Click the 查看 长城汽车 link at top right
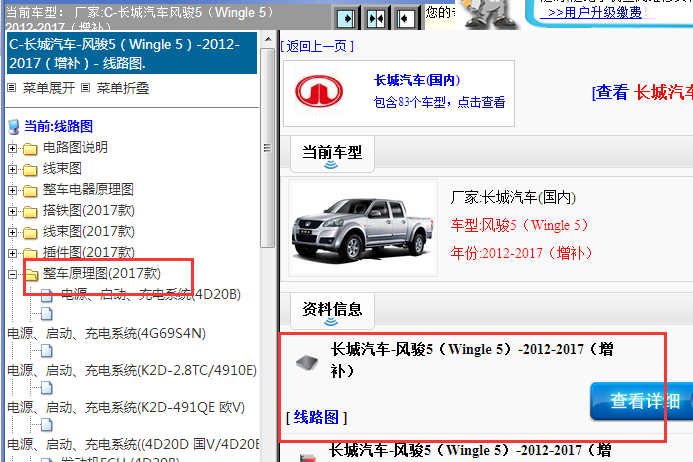The image size is (693, 462). point(643,92)
